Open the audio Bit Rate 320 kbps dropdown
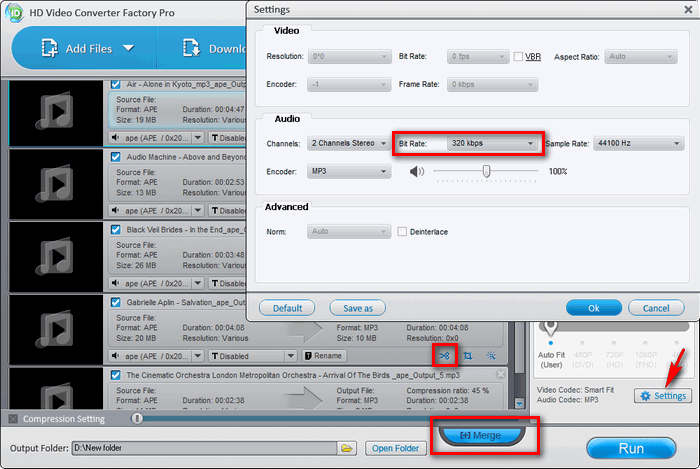This screenshot has height=469, width=700. (492, 143)
